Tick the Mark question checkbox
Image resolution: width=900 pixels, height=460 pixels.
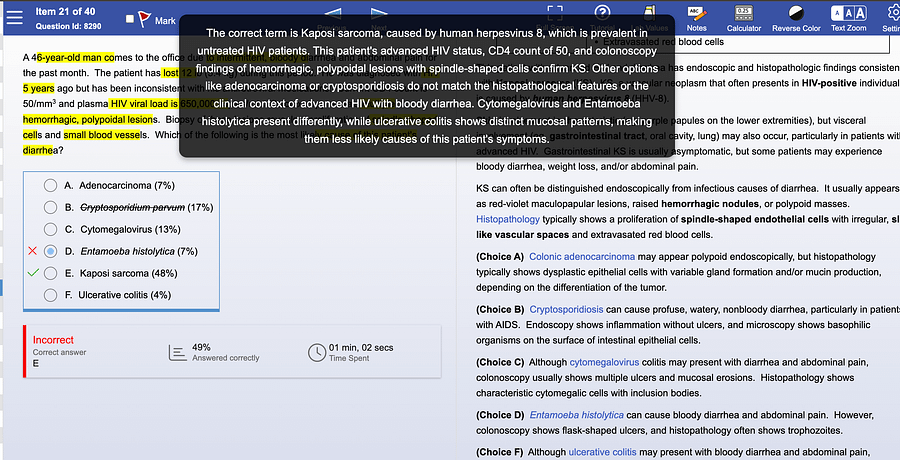130,19
